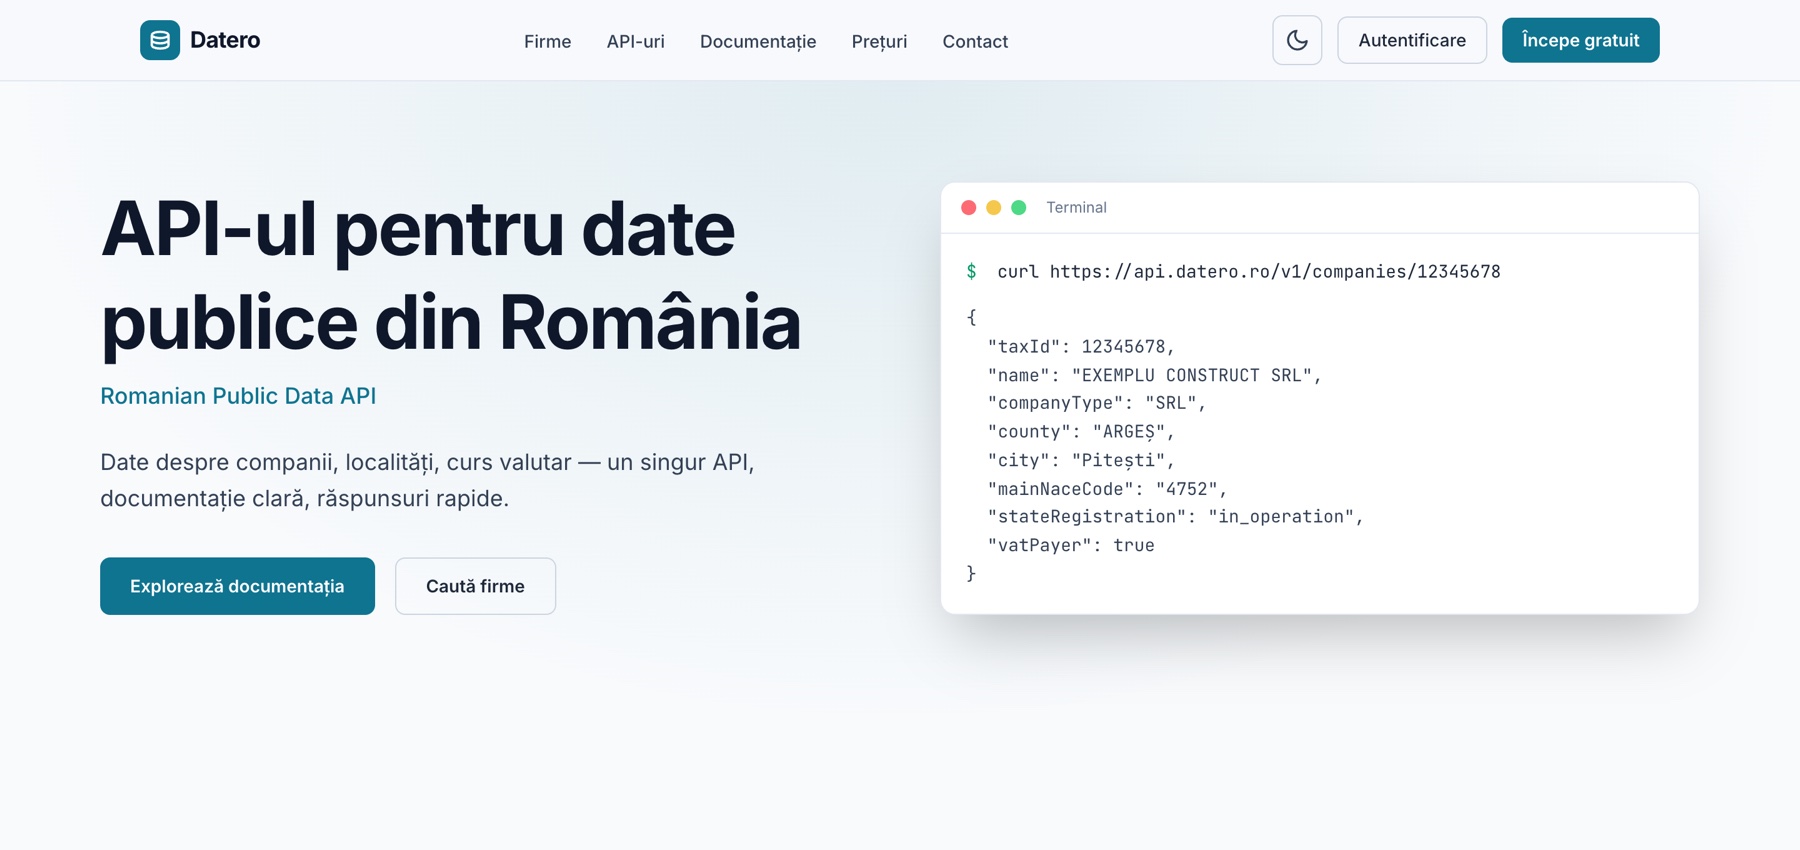
Task: Click the 'Terminal' title label
Action: [1076, 207]
